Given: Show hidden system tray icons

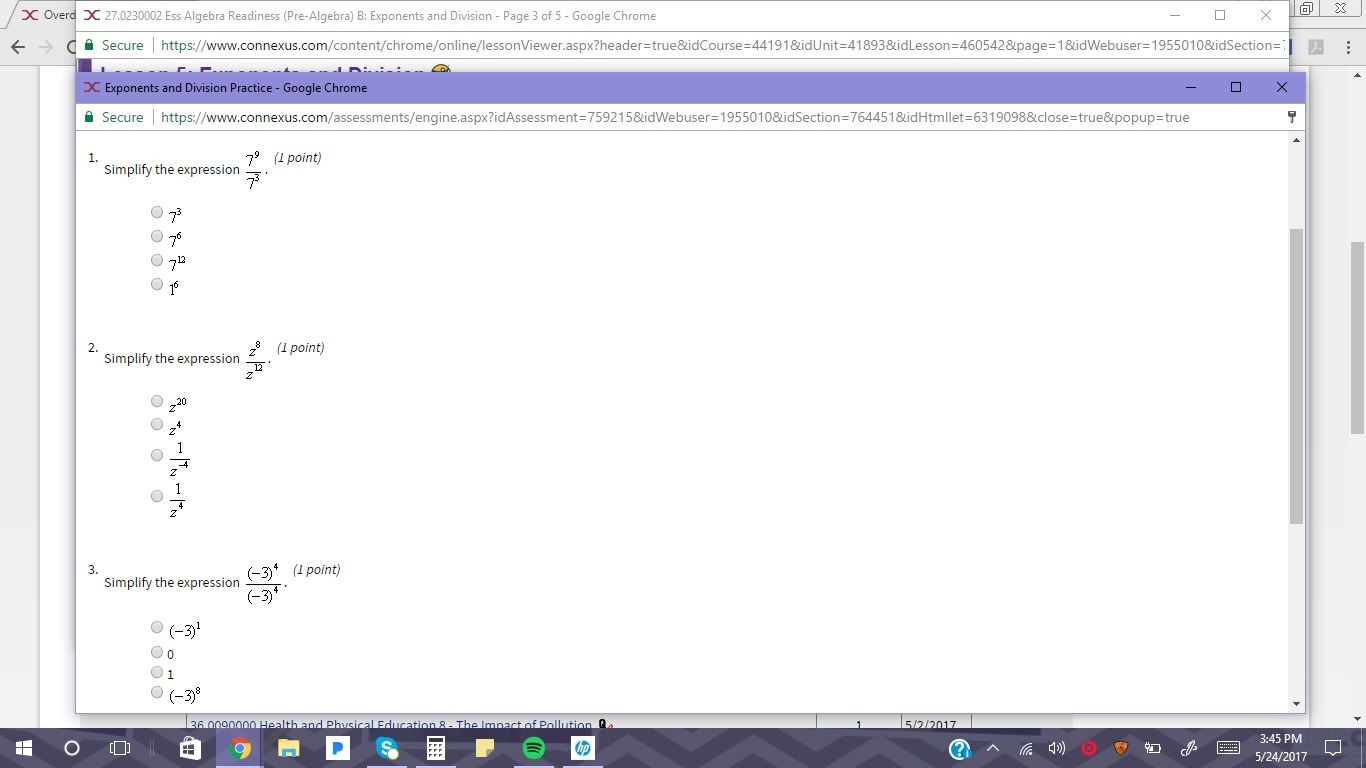Looking at the screenshot, I should (x=993, y=748).
